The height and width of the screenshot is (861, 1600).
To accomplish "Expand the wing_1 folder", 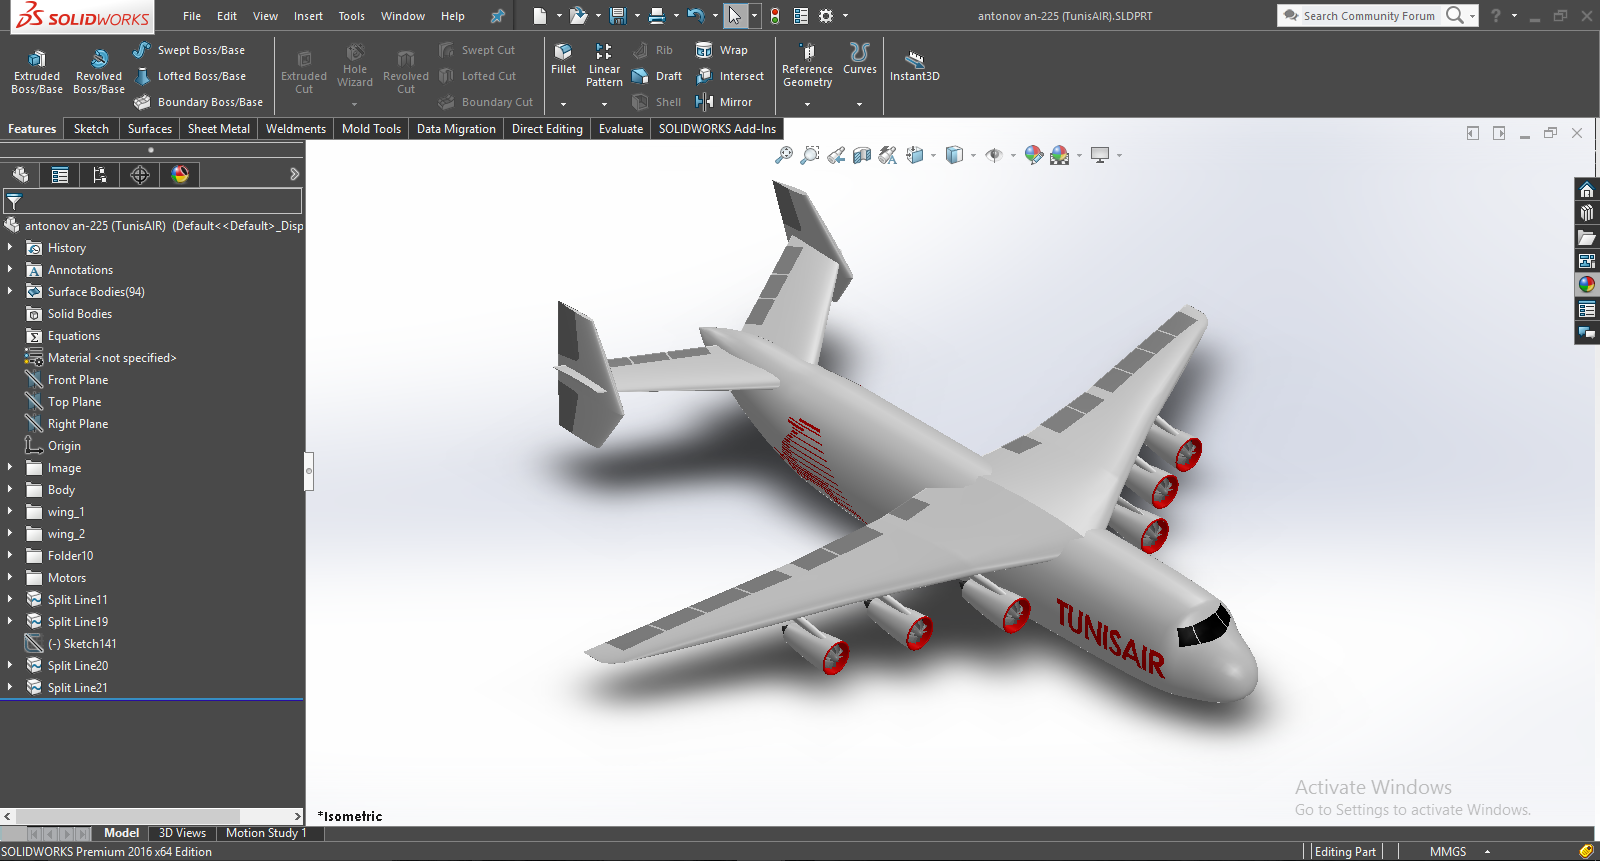I will [10, 511].
